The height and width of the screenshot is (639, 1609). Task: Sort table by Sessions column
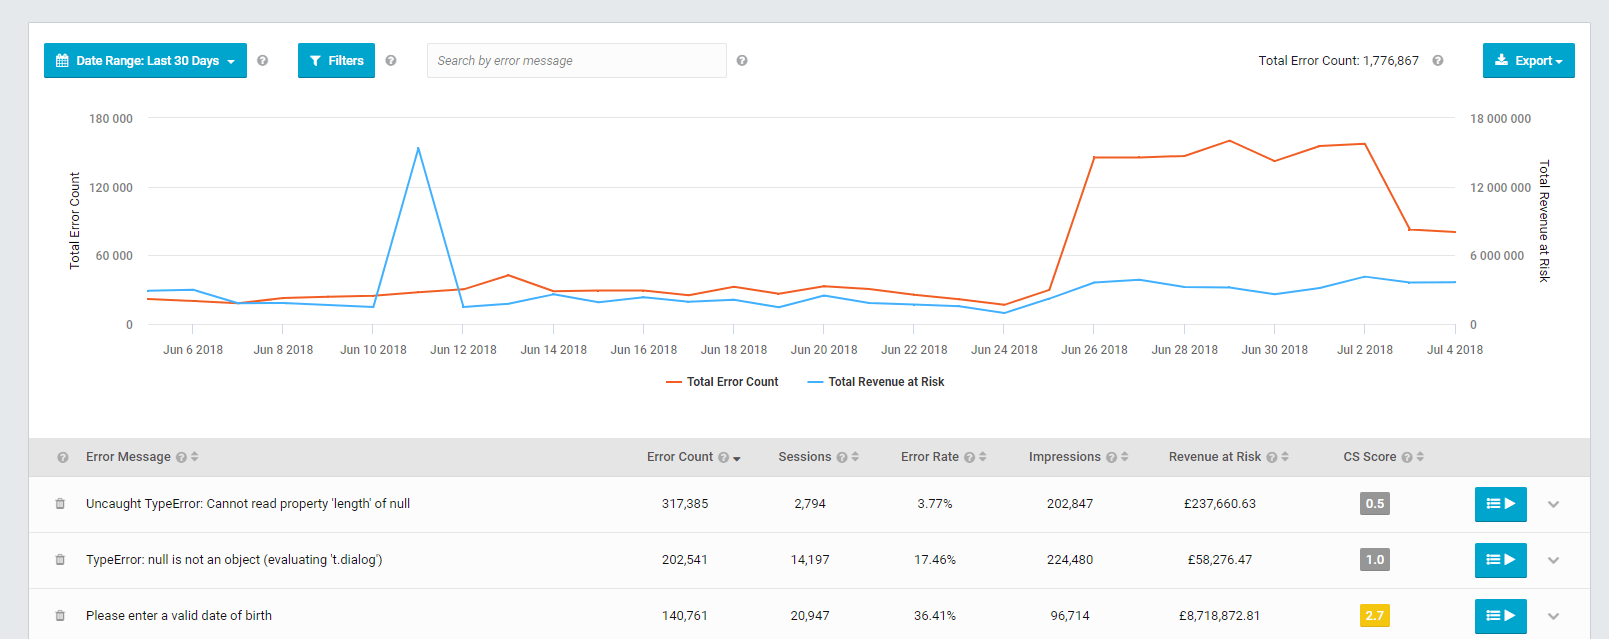(x=855, y=457)
